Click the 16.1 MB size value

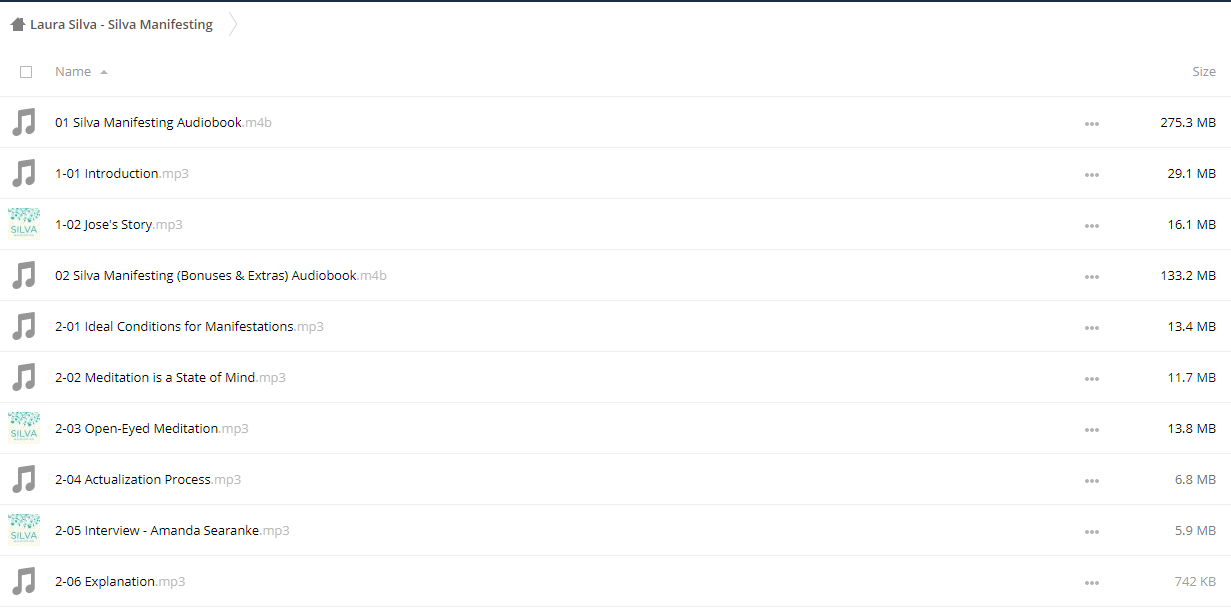point(1192,225)
